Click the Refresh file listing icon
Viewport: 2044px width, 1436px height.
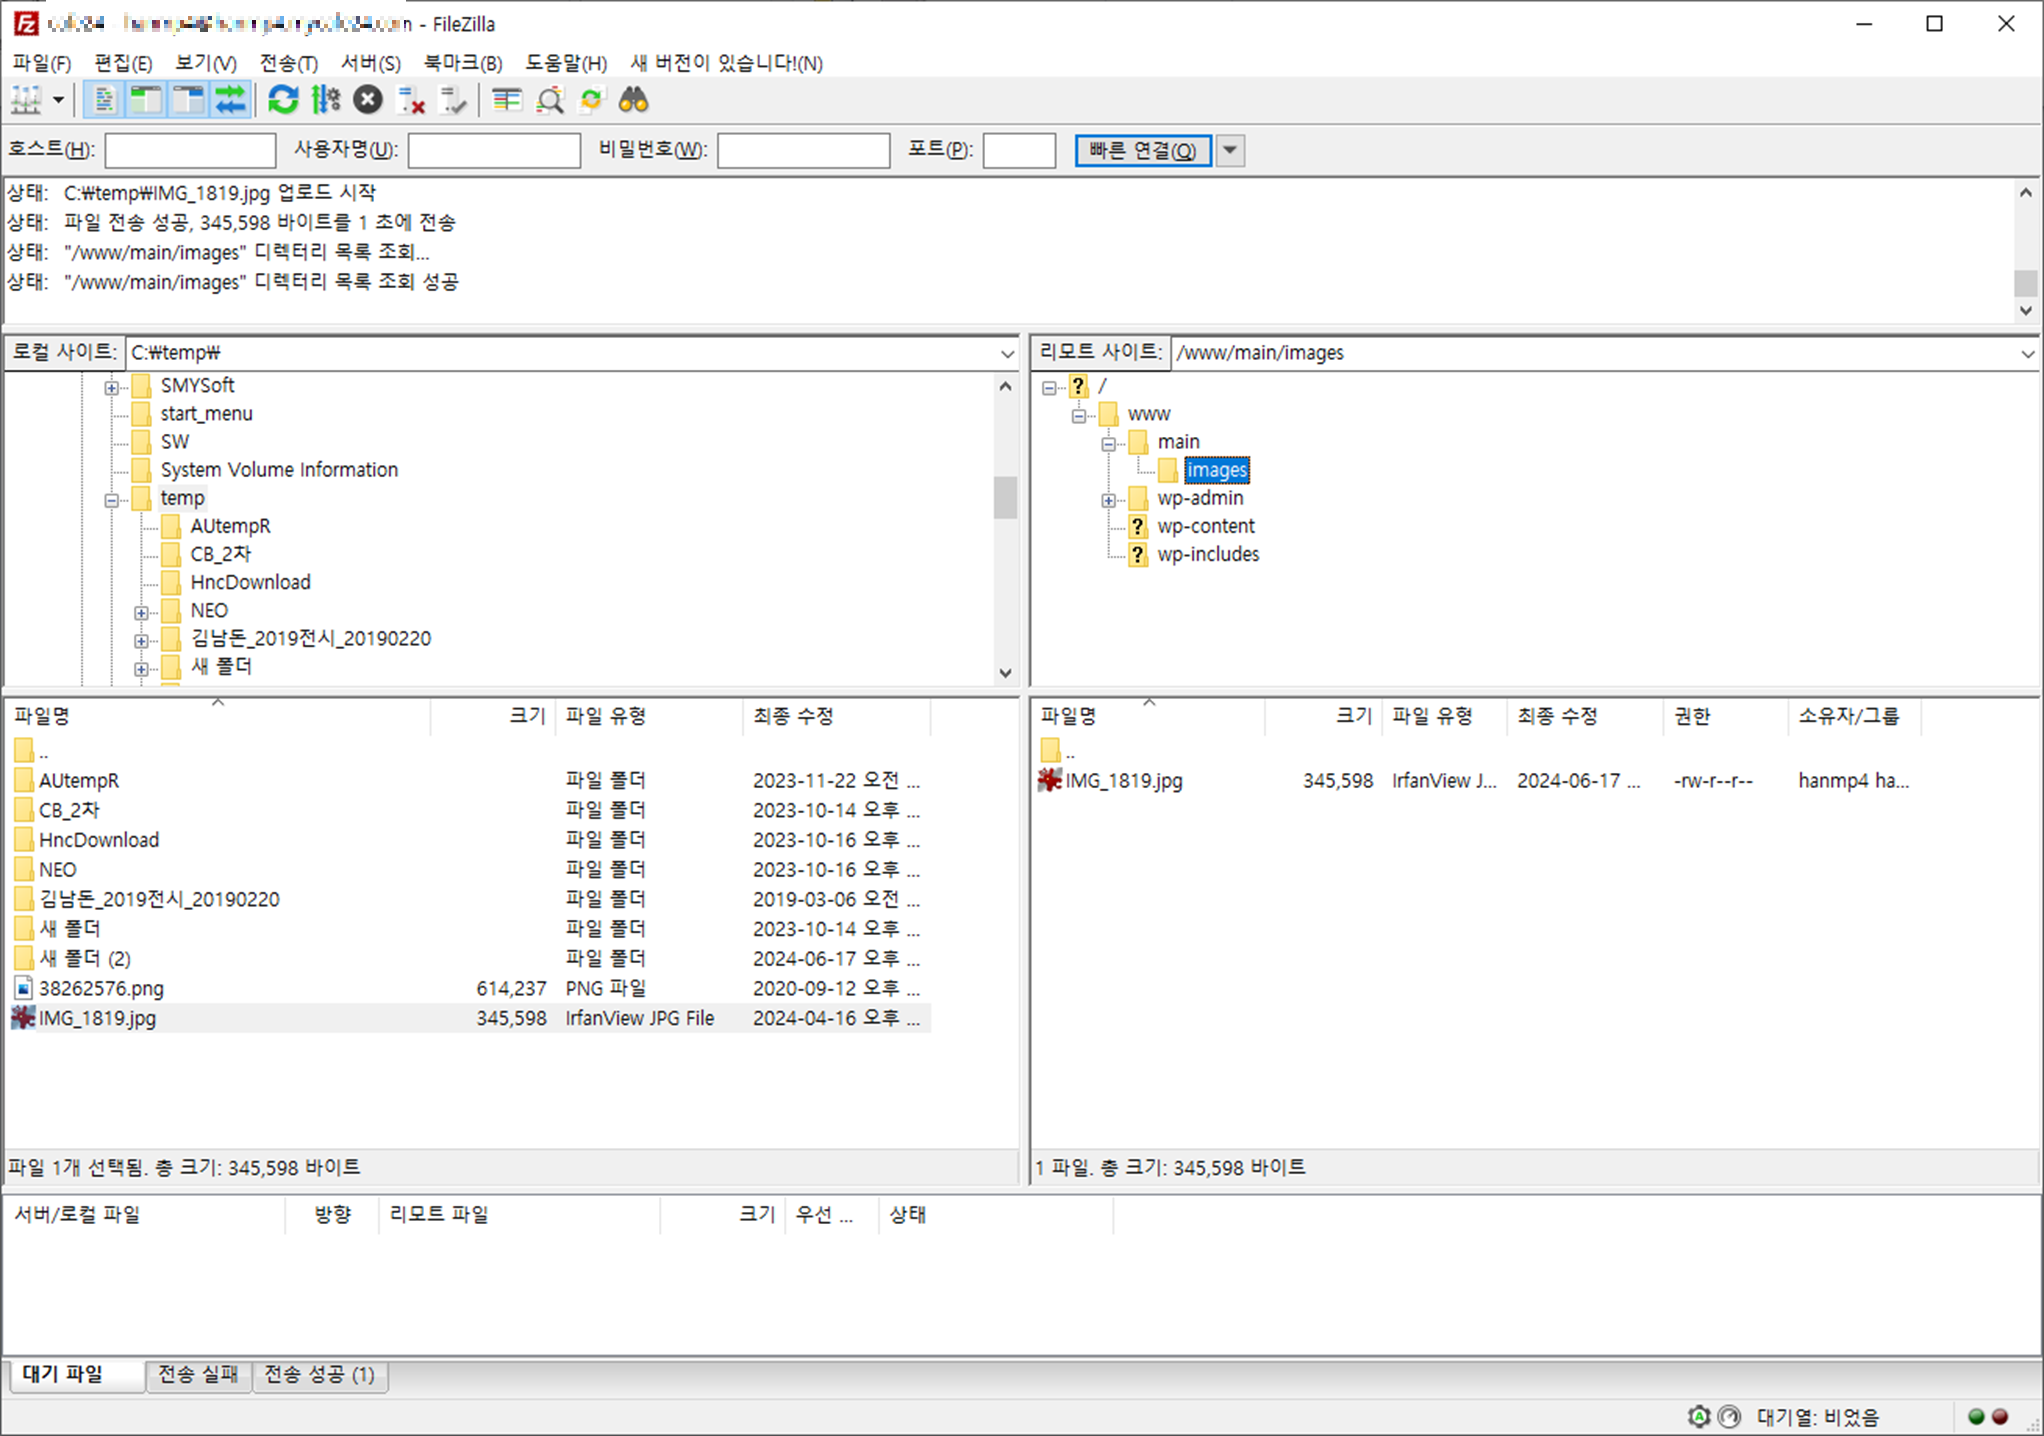(283, 100)
